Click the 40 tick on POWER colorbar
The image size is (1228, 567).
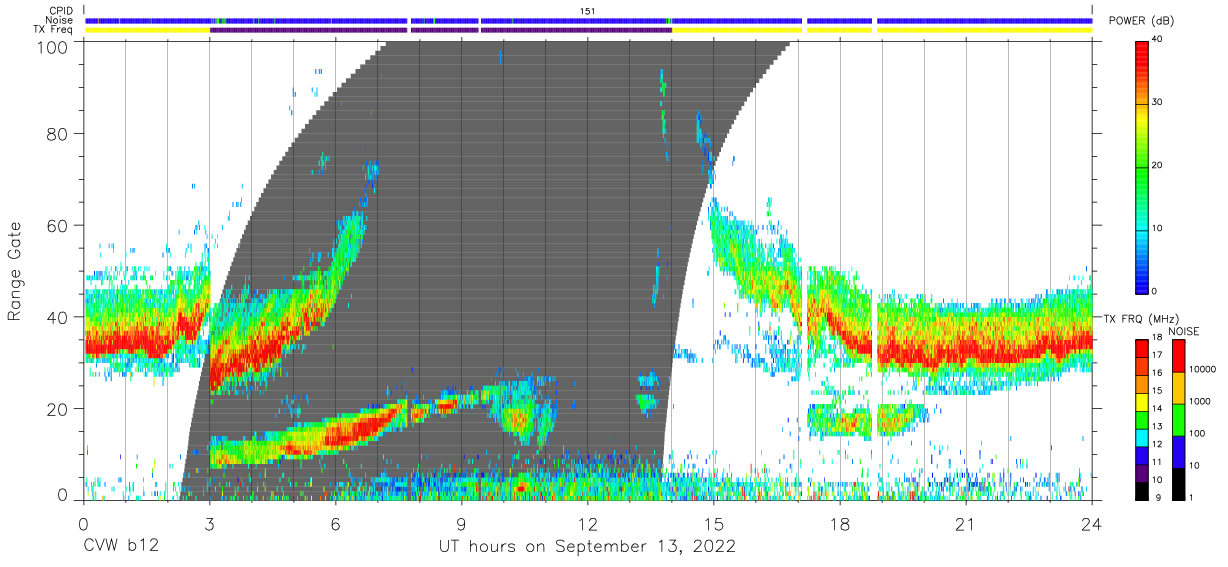(1157, 39)
